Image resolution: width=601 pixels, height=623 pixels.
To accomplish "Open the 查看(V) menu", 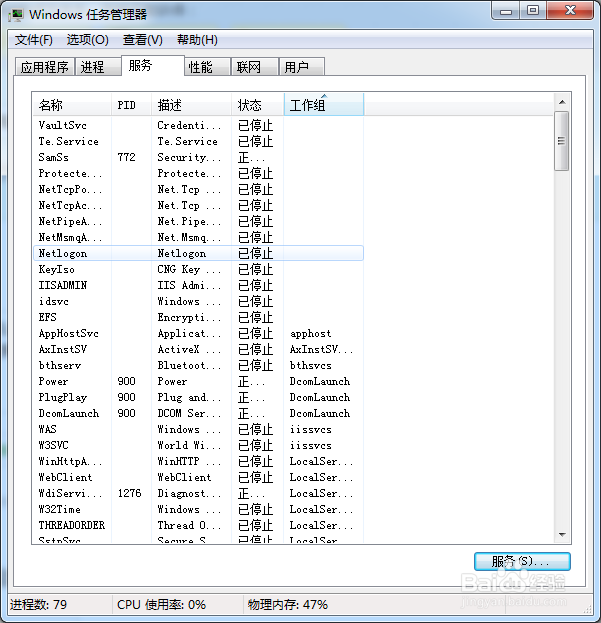I will [x=143, y=40].
